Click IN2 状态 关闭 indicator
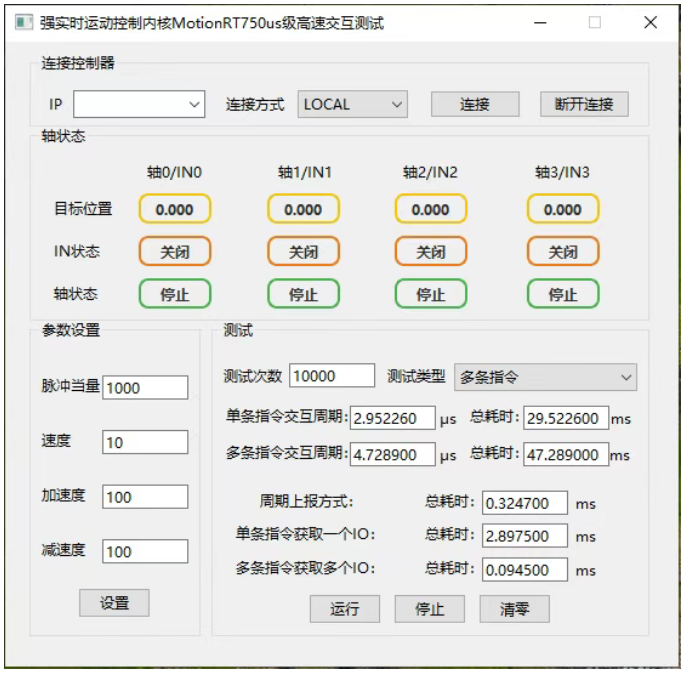Image resolution: width=684 pixels, height=673 pixels. 431,251
